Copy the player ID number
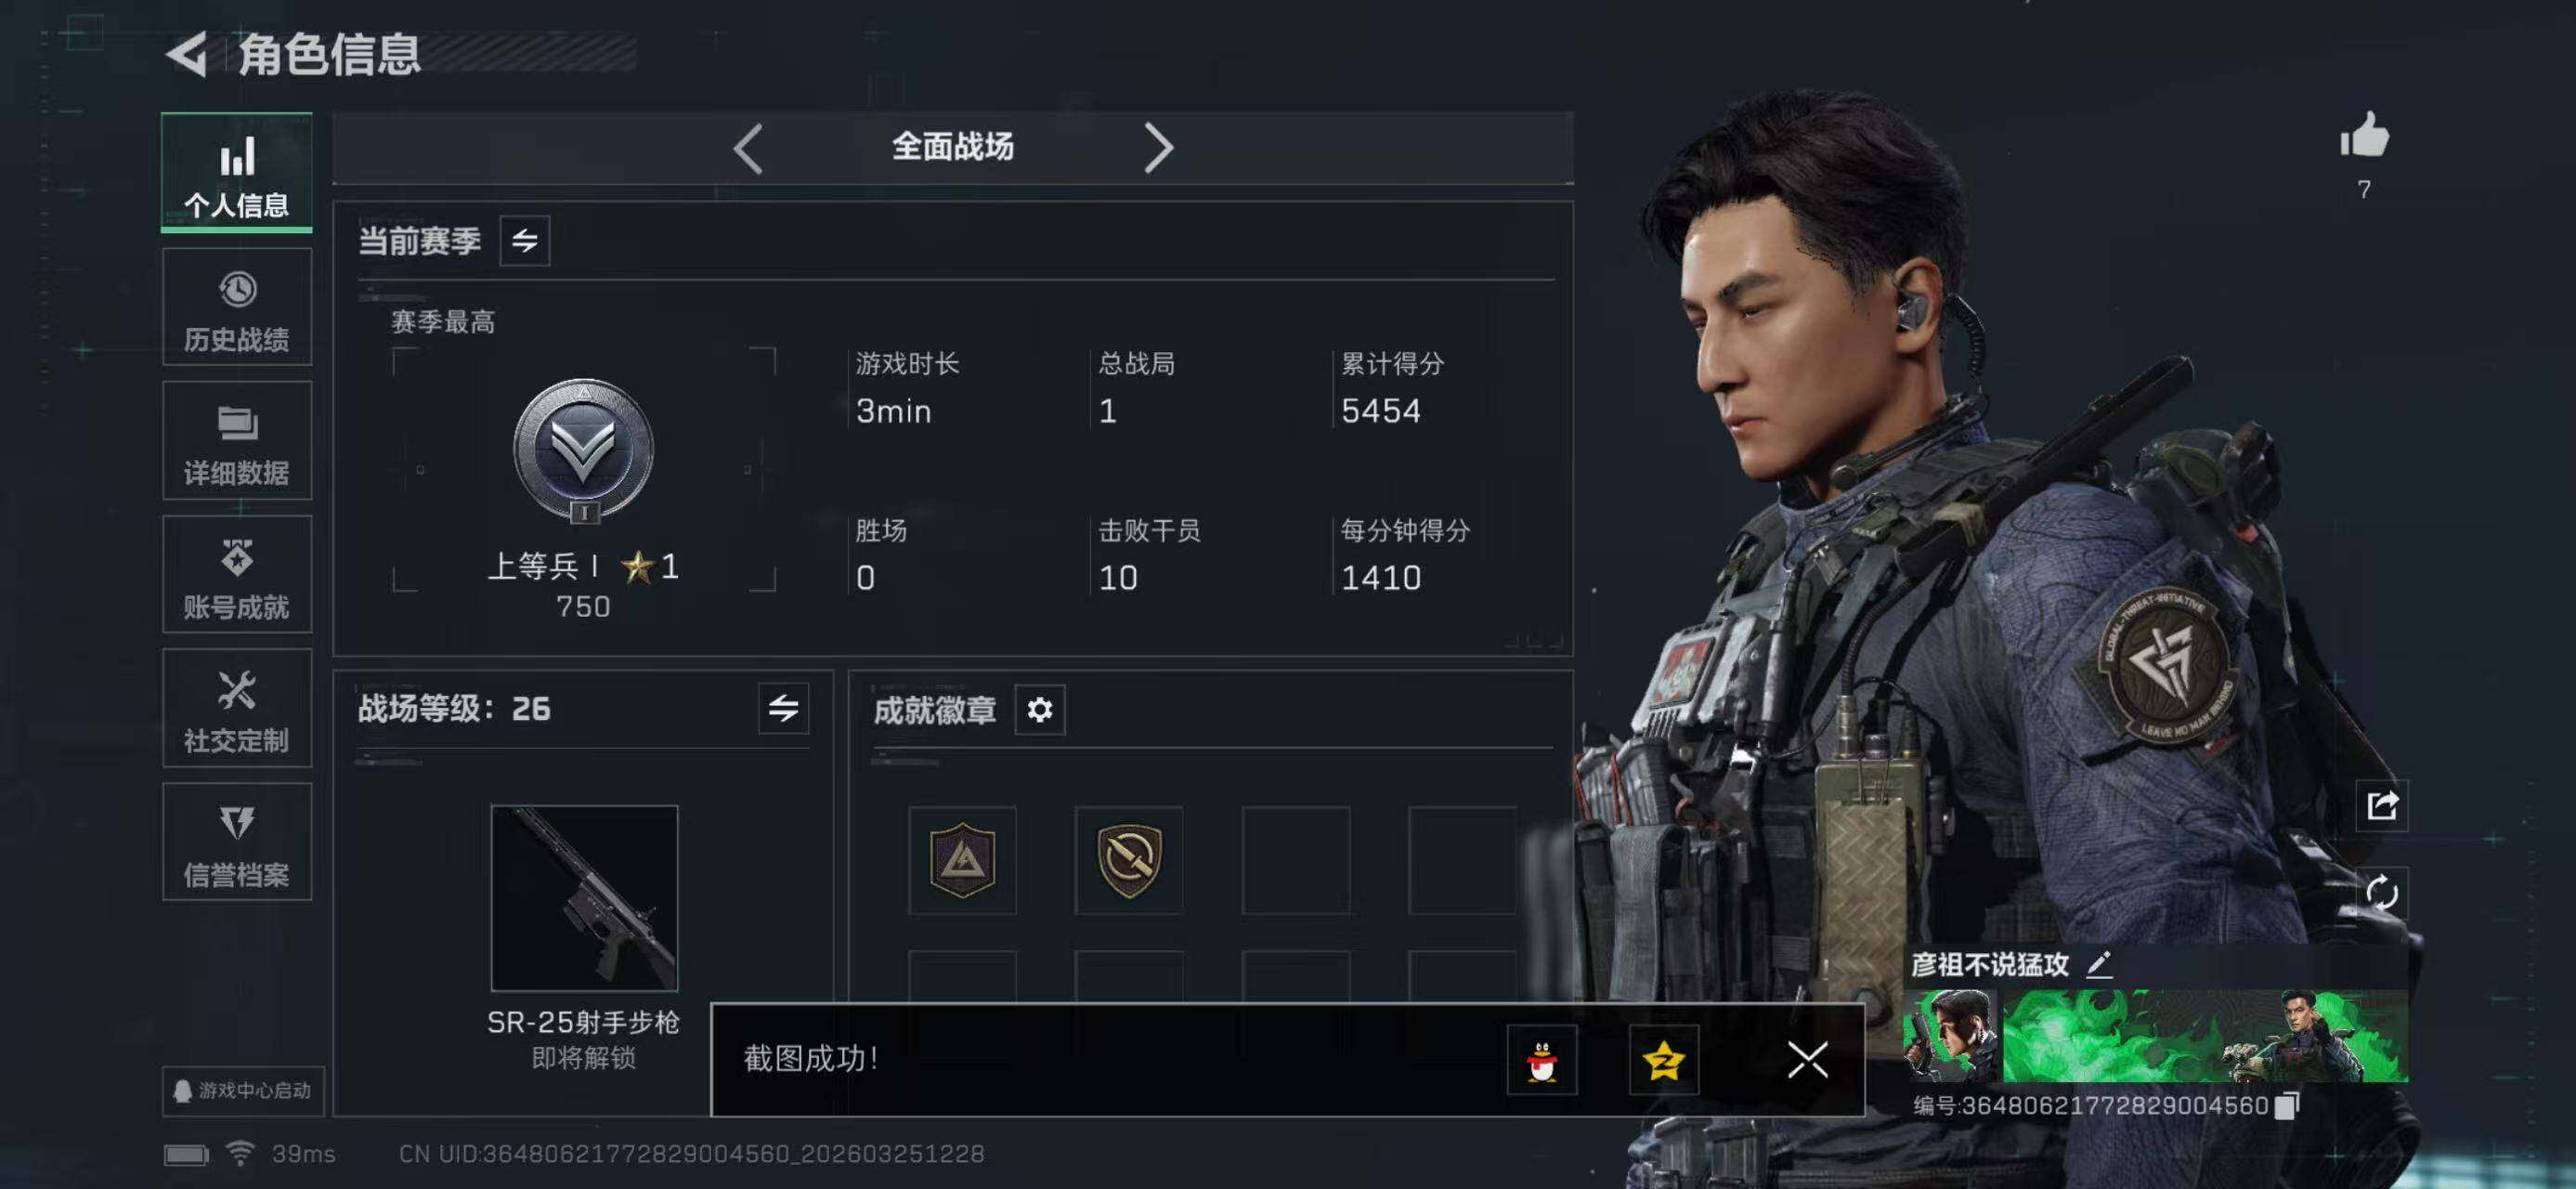This screenshot has height=1189, width=2576. [2287, 1105]
